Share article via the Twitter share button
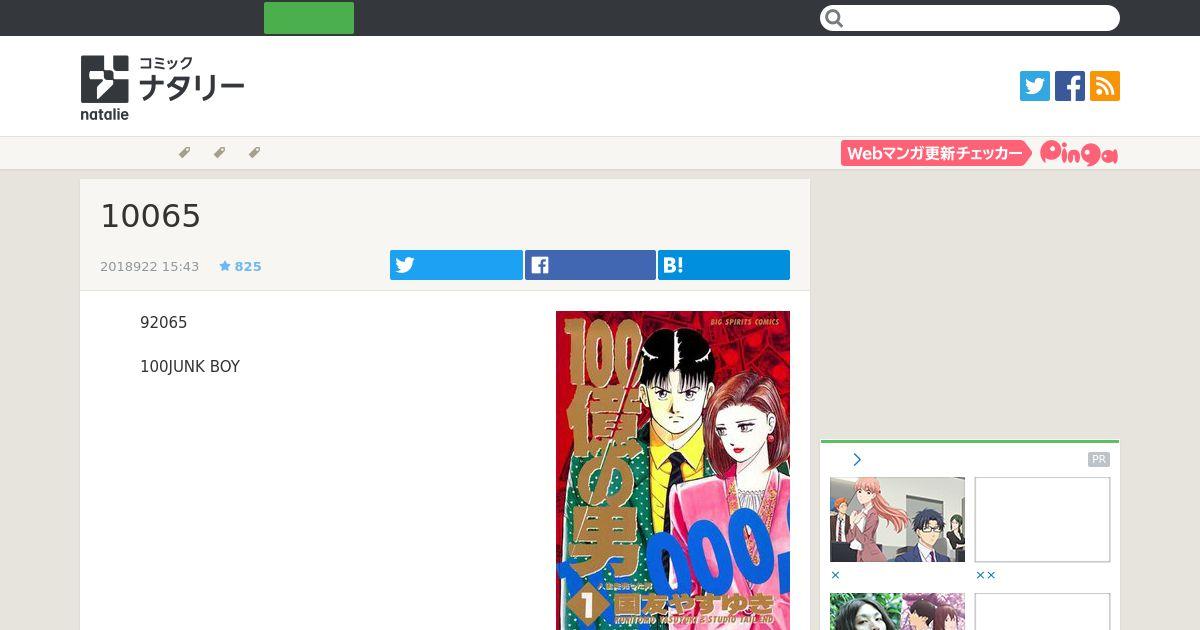Screen dimensions: 1200x630 [x=456, y=265]
